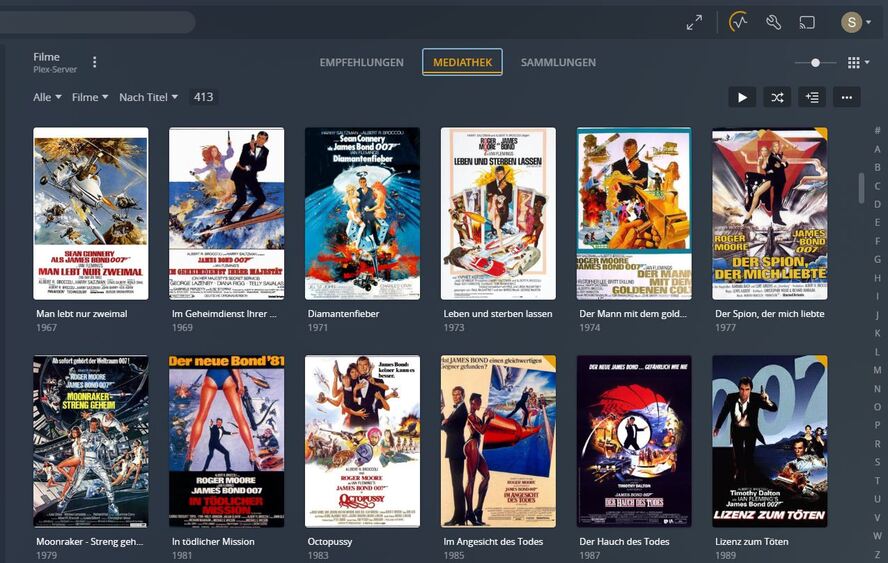Screen dimensions: 888x563
Task: Add to playlist queue icon
Action: (x=812, y=97)
